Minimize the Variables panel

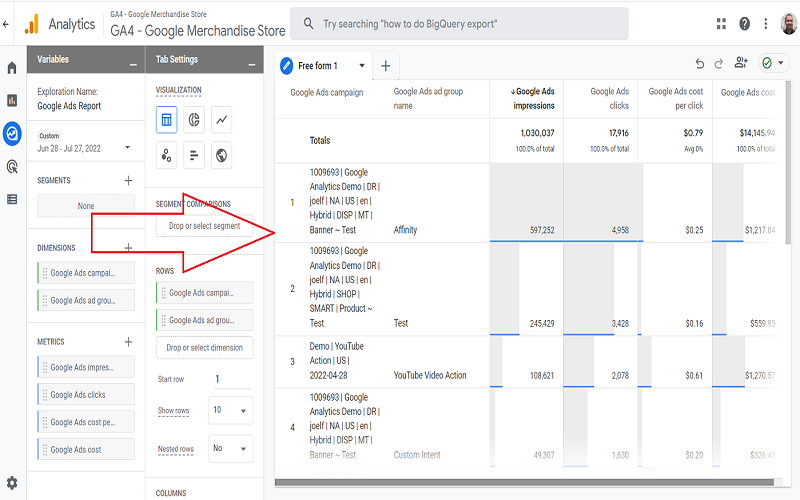click(133, 65)
